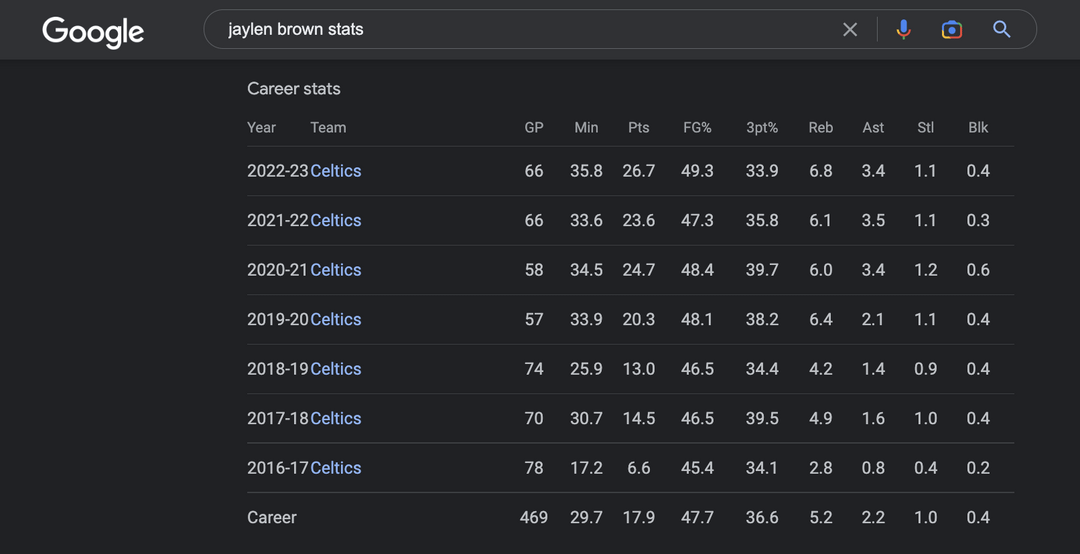Open Celtics link for 2019-20 season
1080x554 pixels.
point(336,319)
